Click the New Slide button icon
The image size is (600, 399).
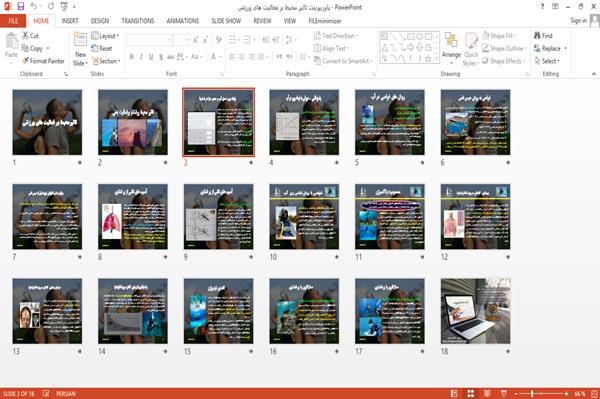coord(80,40)
